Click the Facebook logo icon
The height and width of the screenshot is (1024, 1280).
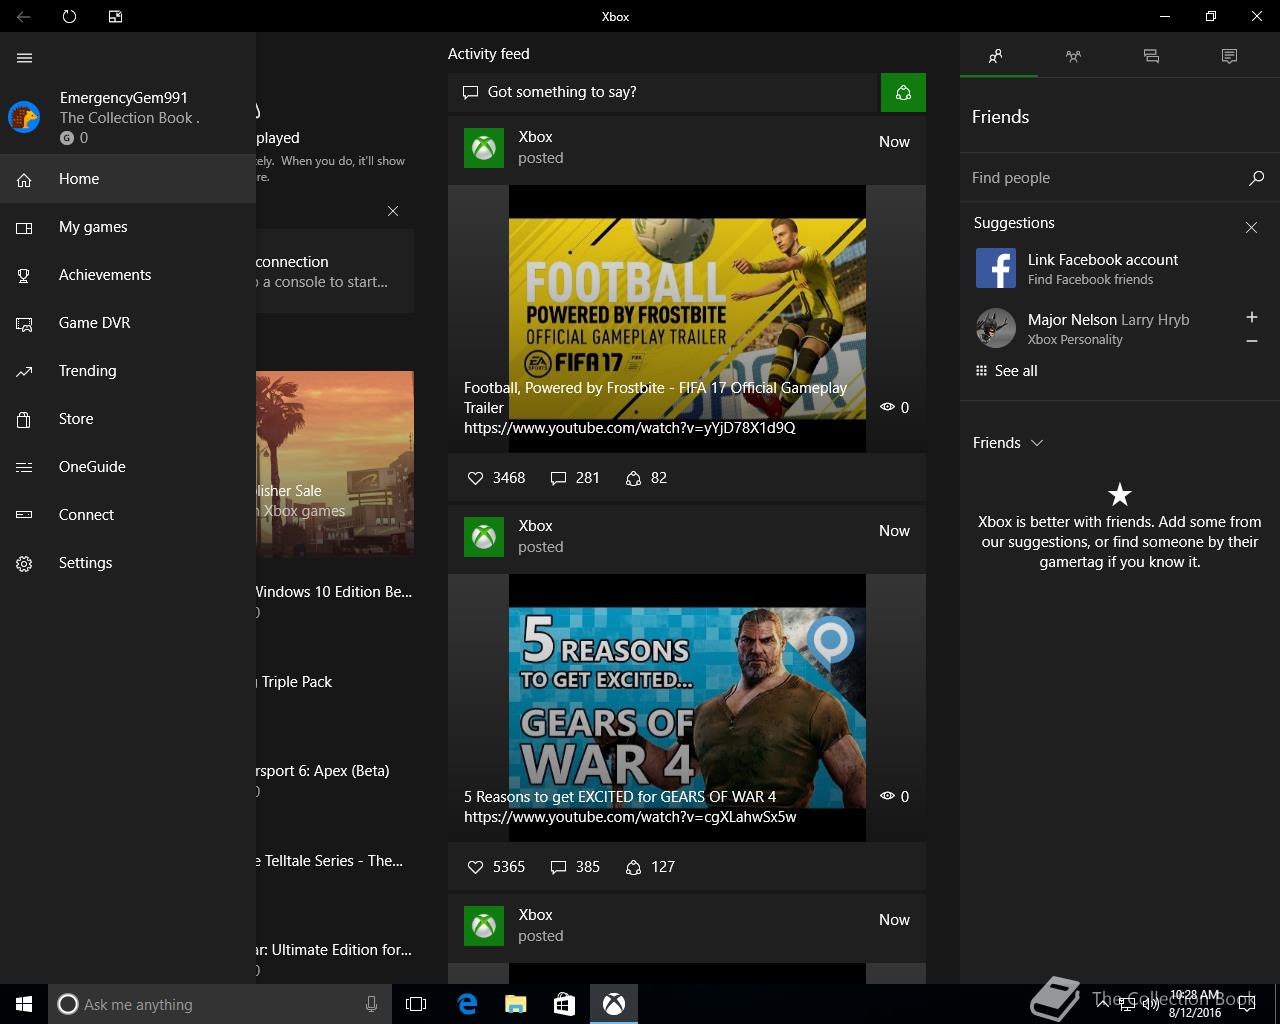click(996, 268)
